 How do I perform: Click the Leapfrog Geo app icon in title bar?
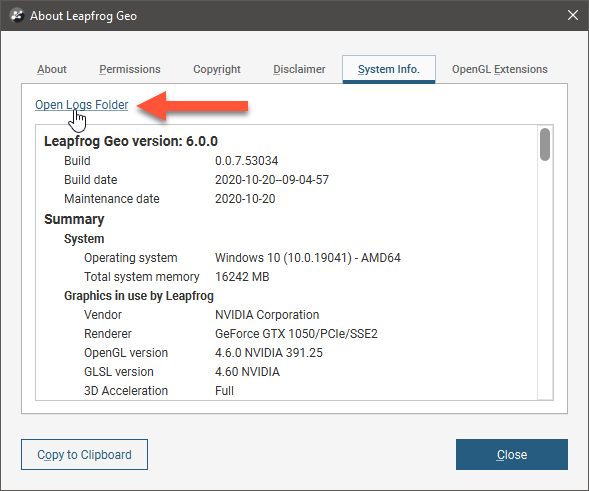17,16
